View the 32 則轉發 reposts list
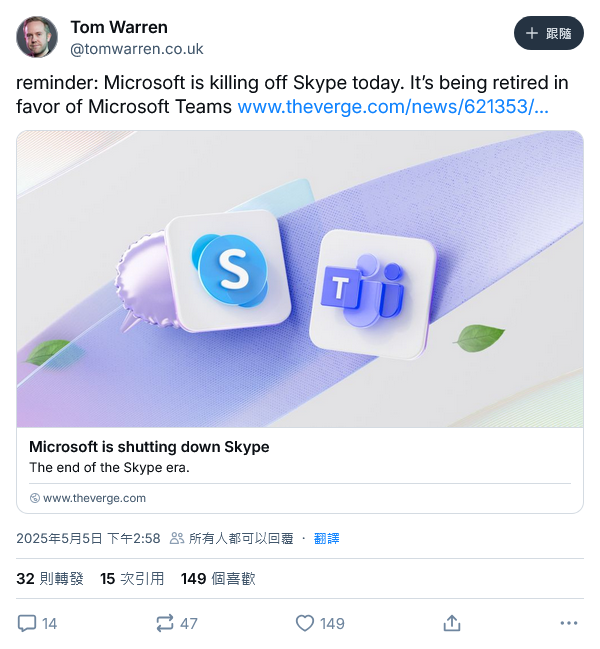Image resolution: width=600 pixels, height=649 pixels. (50, 578)
